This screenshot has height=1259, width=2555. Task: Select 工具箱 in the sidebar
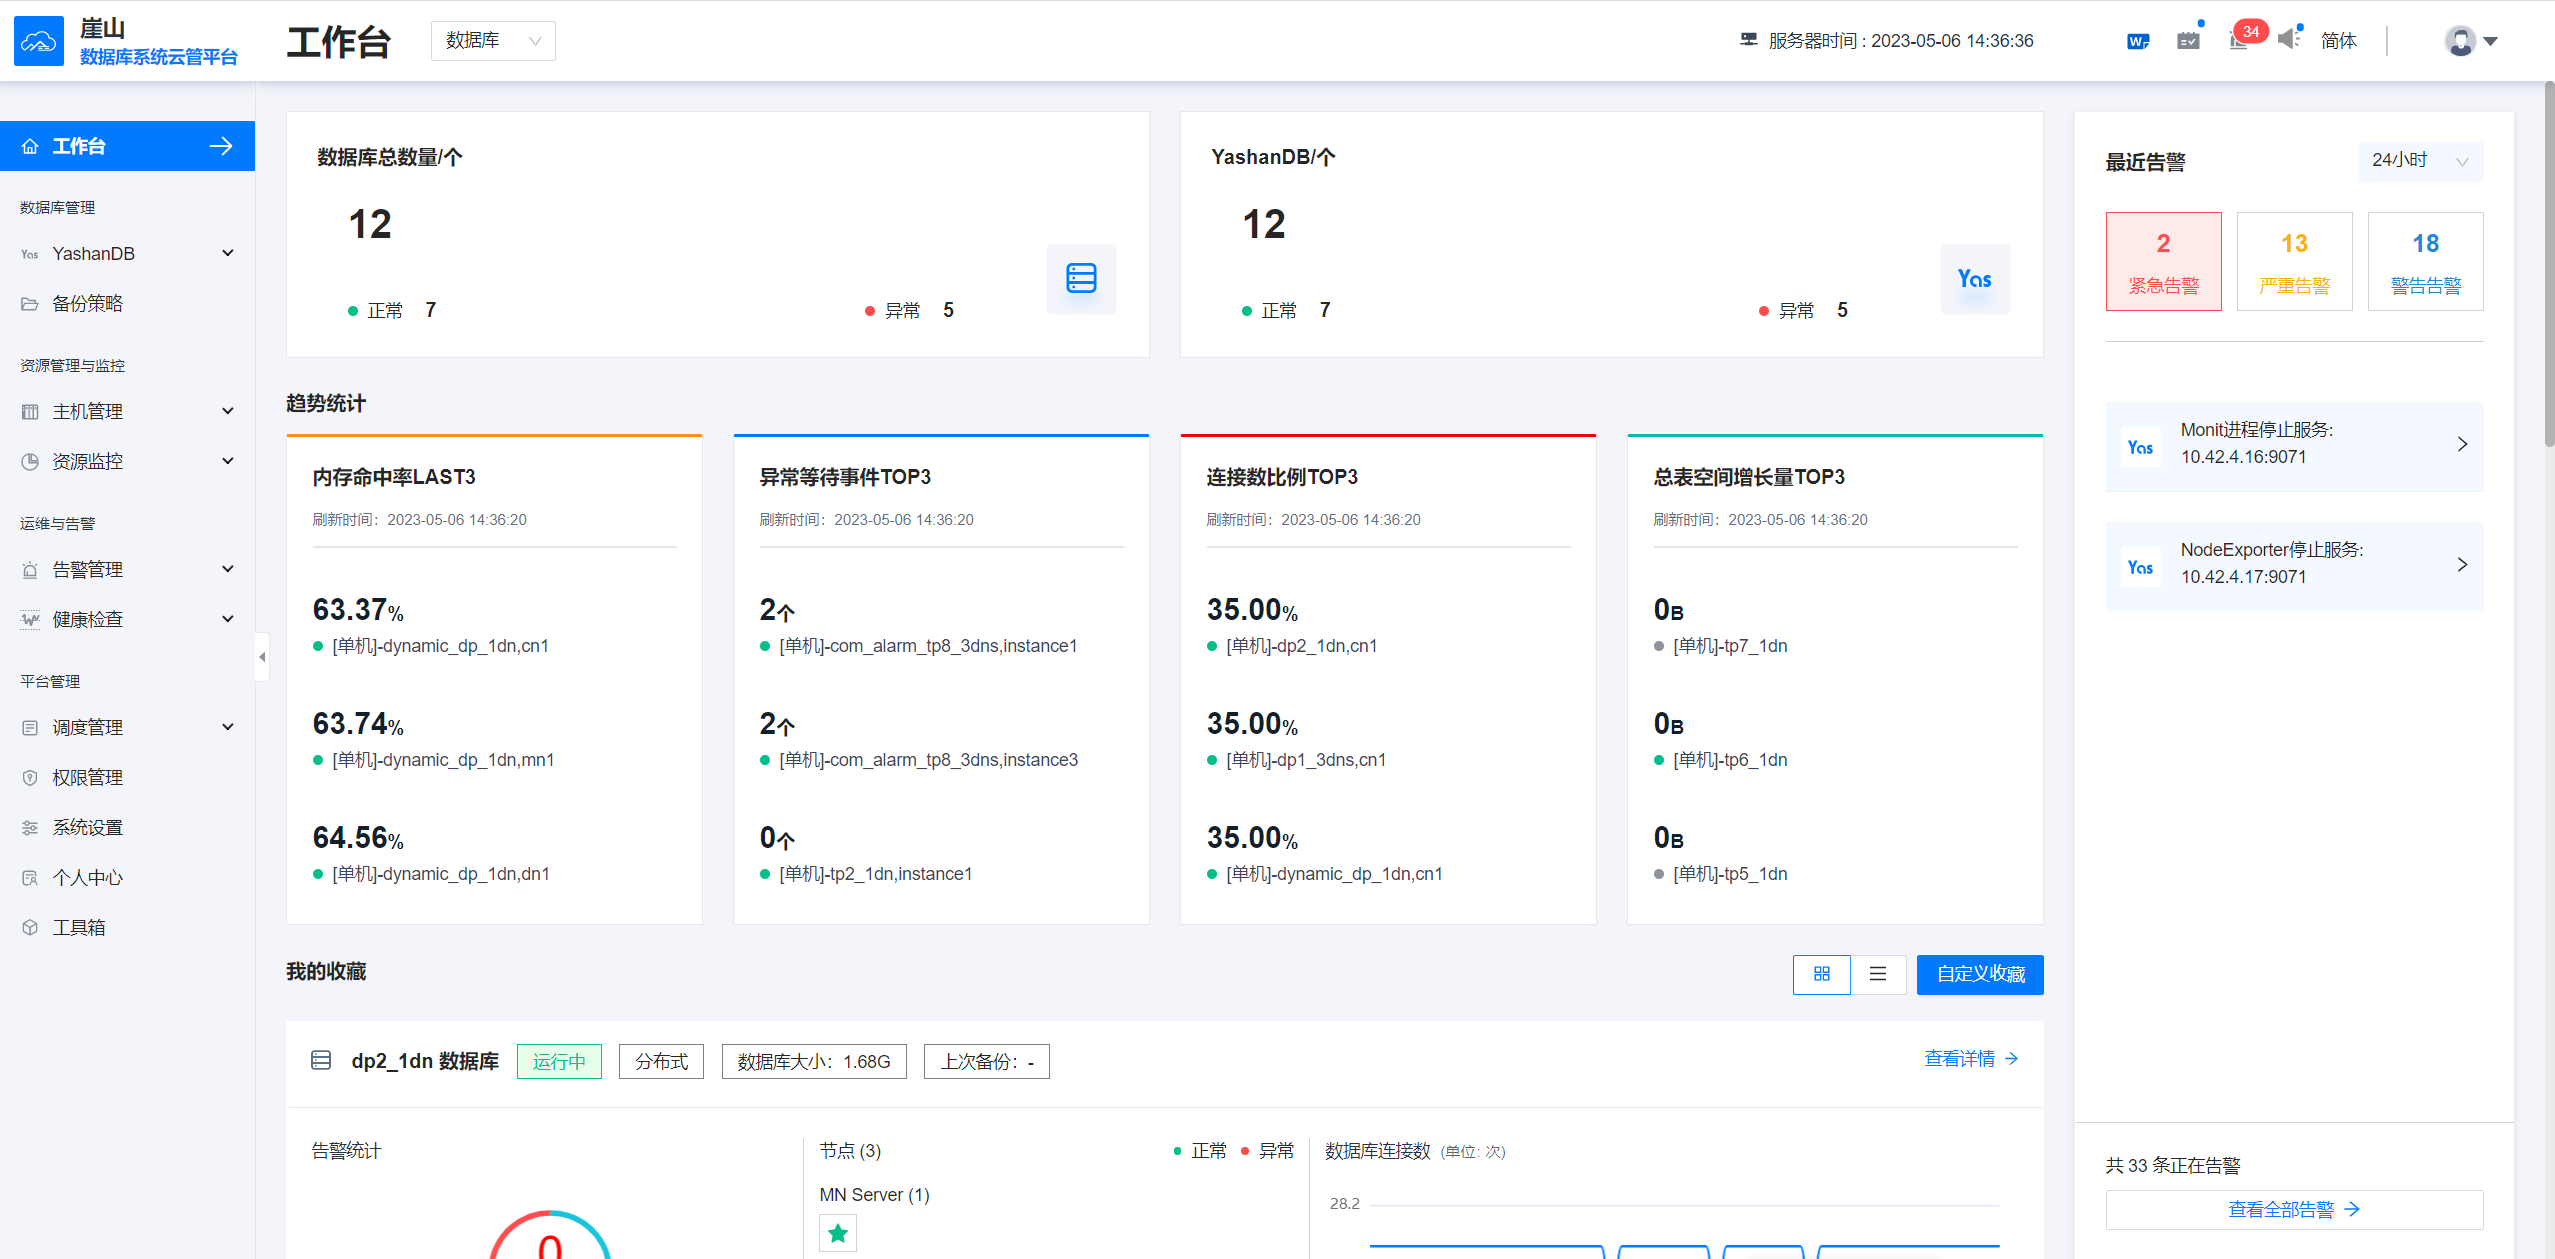(78, 928)
